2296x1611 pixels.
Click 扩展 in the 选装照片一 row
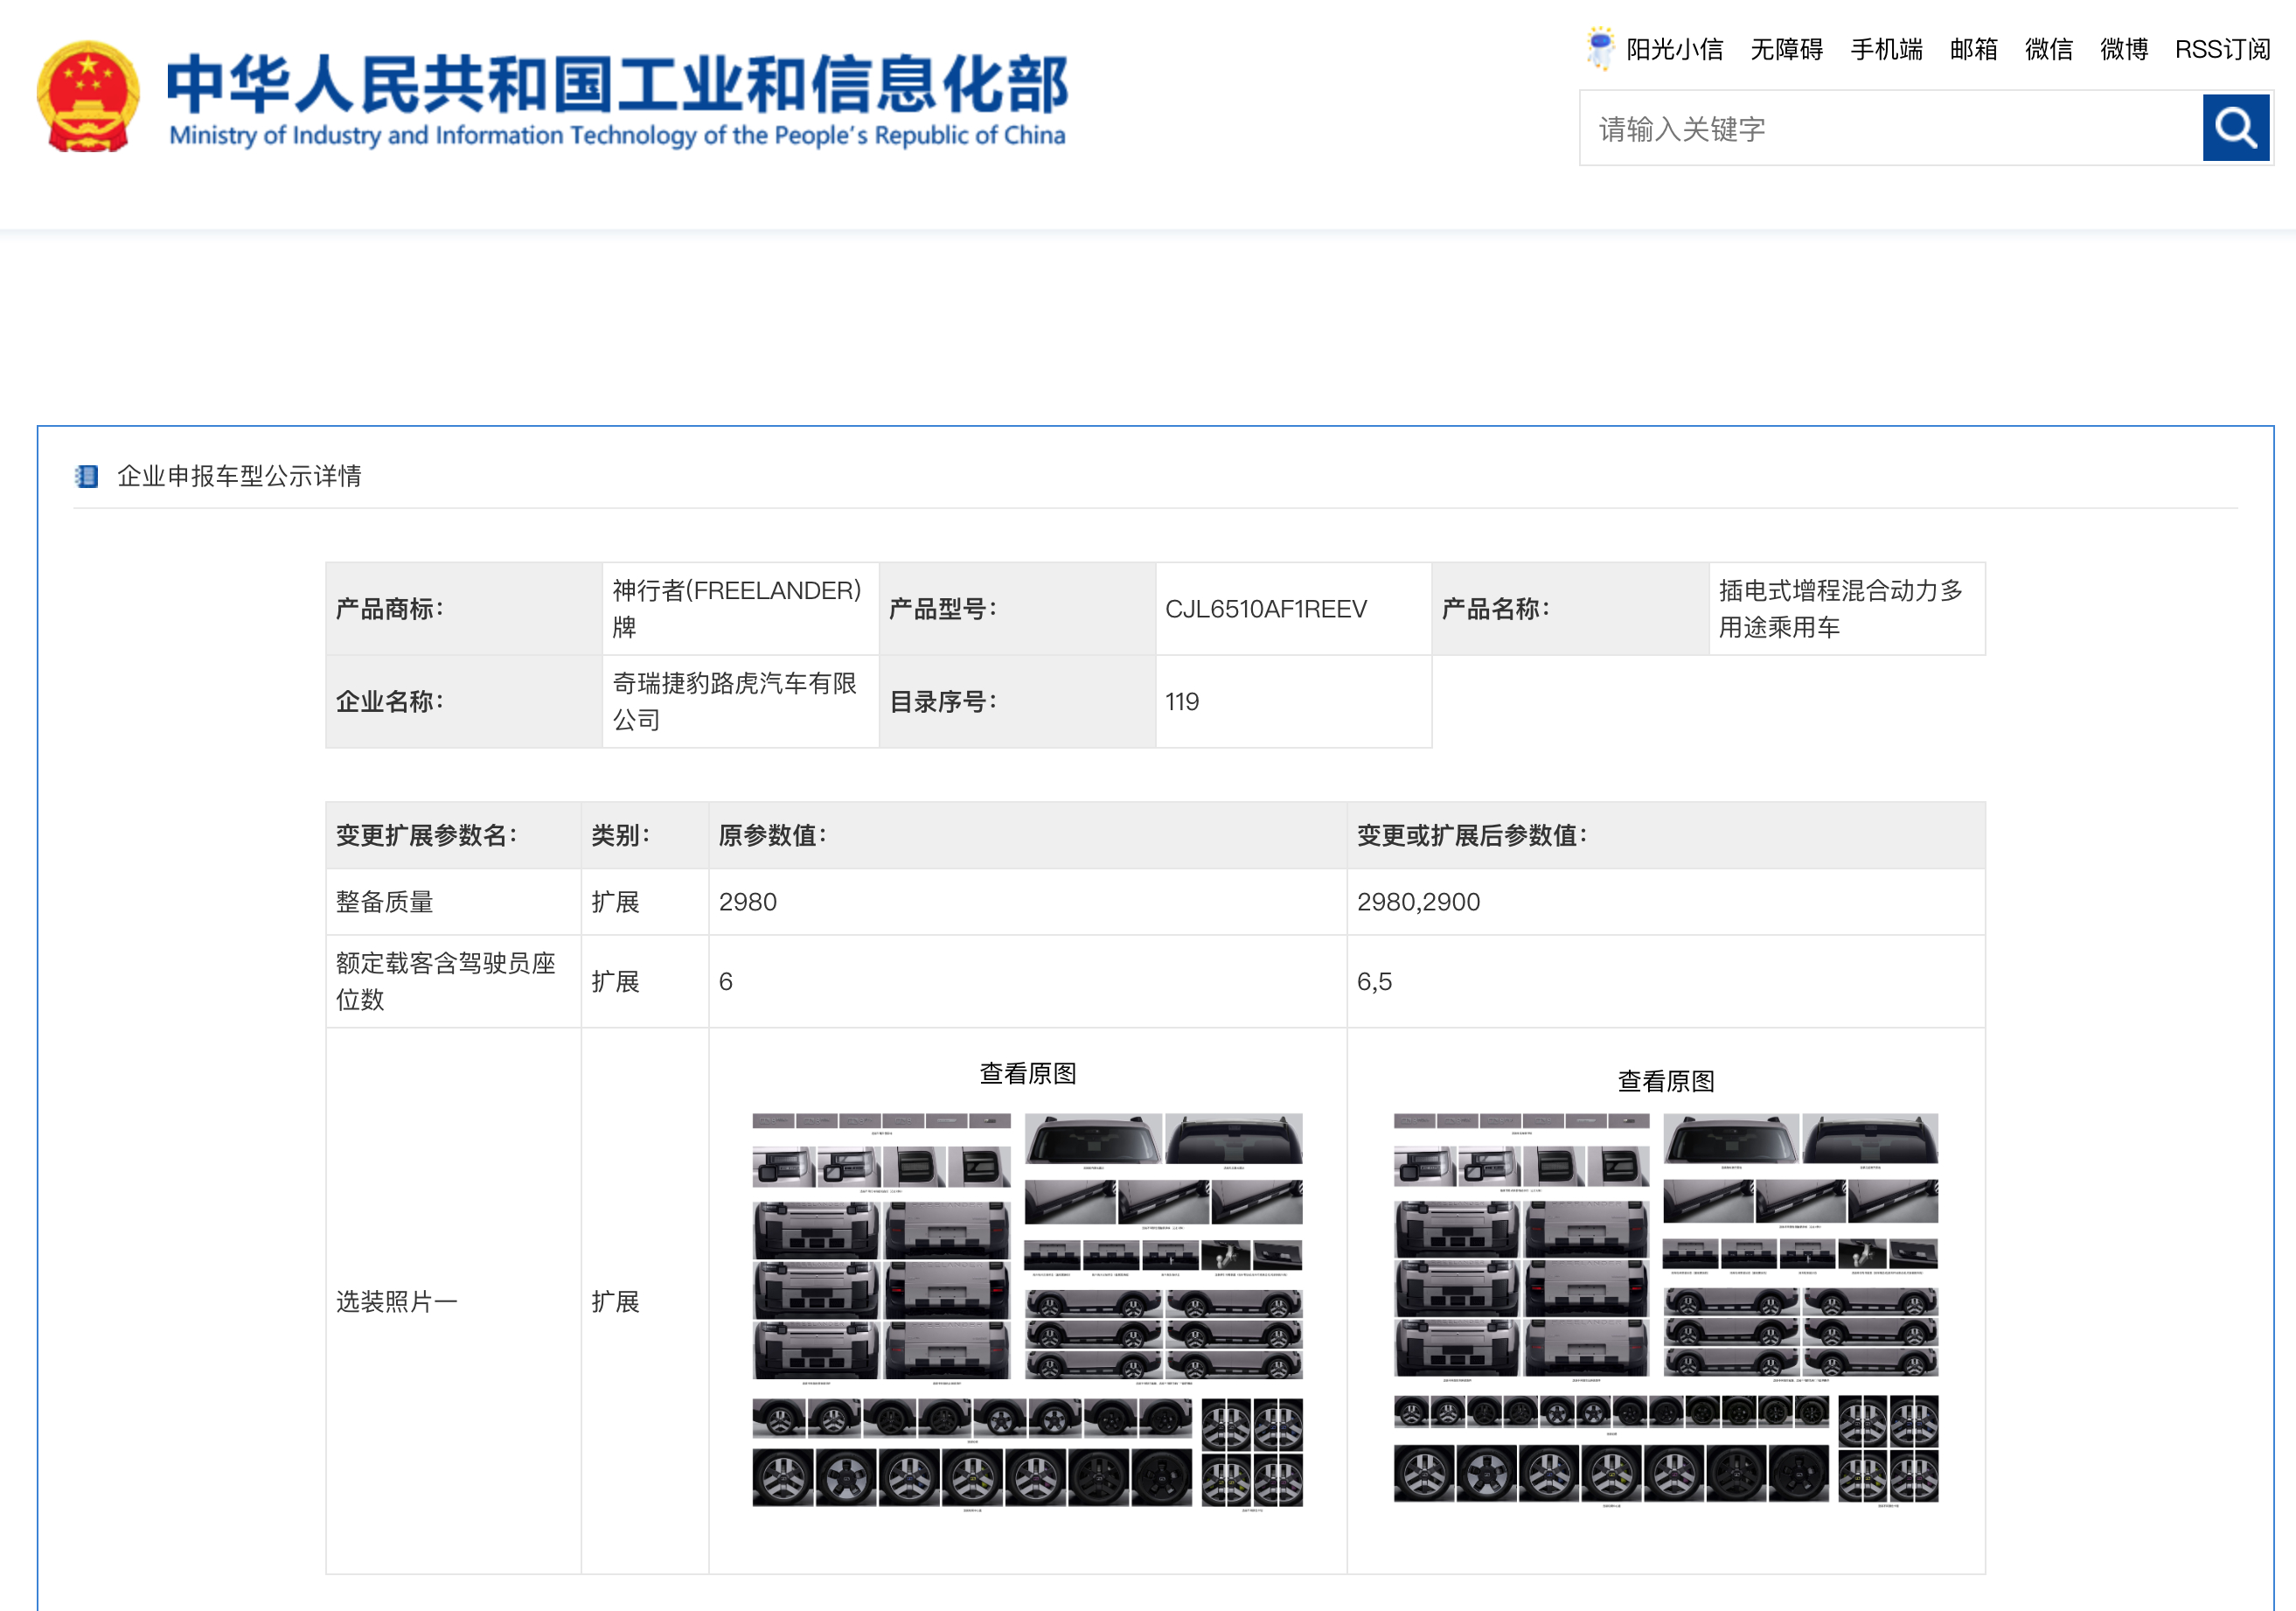pos(615,1301)
